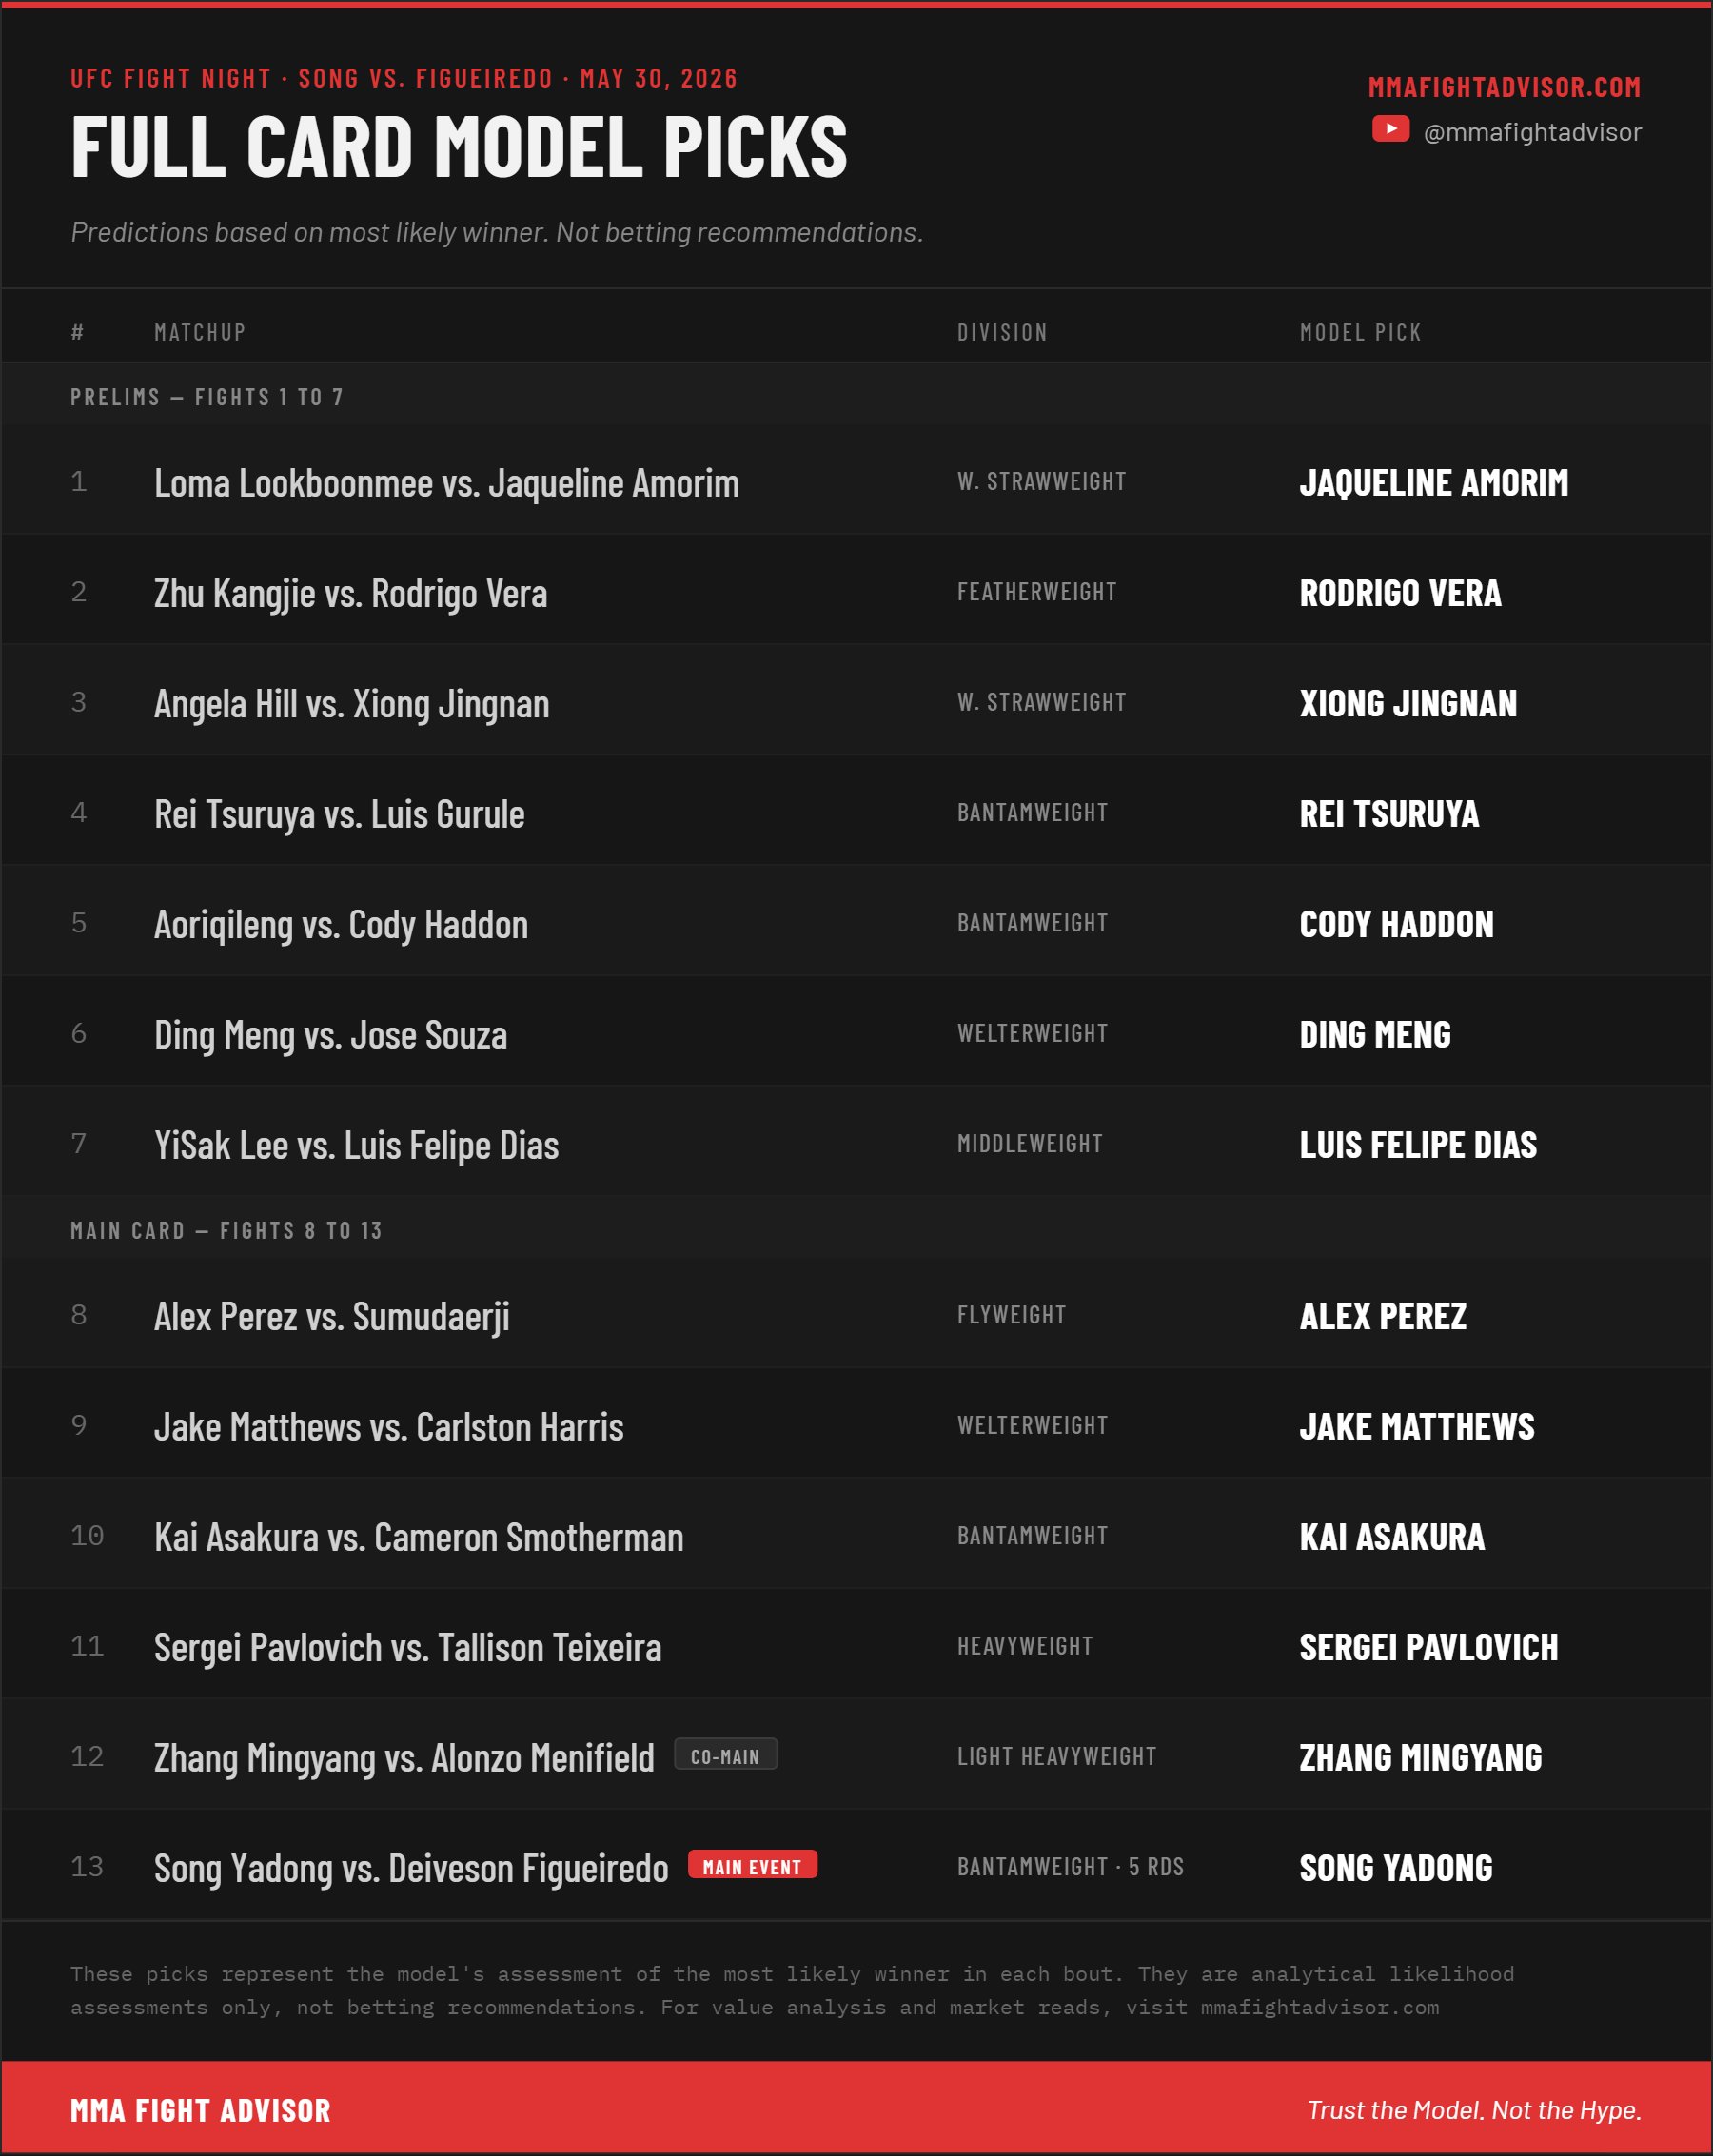The width and height of the screenshot is (1713, 2156).
Task: Click the UFC Fight Night event date line
Action: point(404,79)
